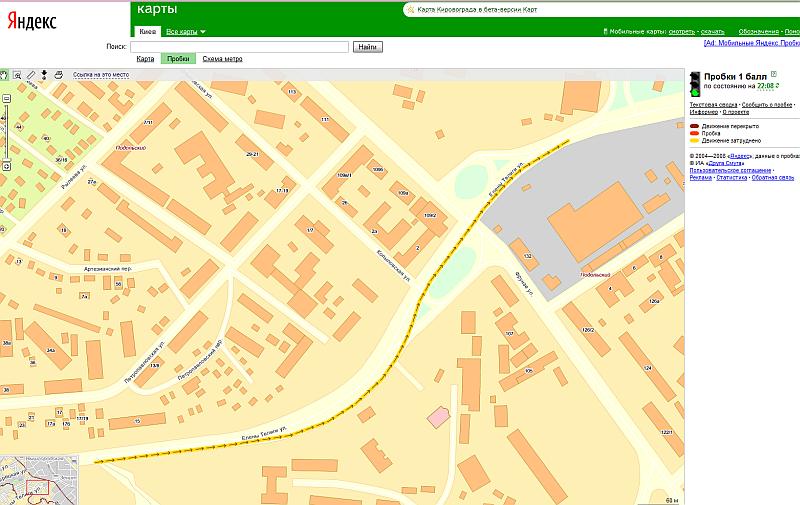Screen dimensions: 800x505
Task: Click in the Поиск search field
Action: pyautogui.click(x=239, y=46)
